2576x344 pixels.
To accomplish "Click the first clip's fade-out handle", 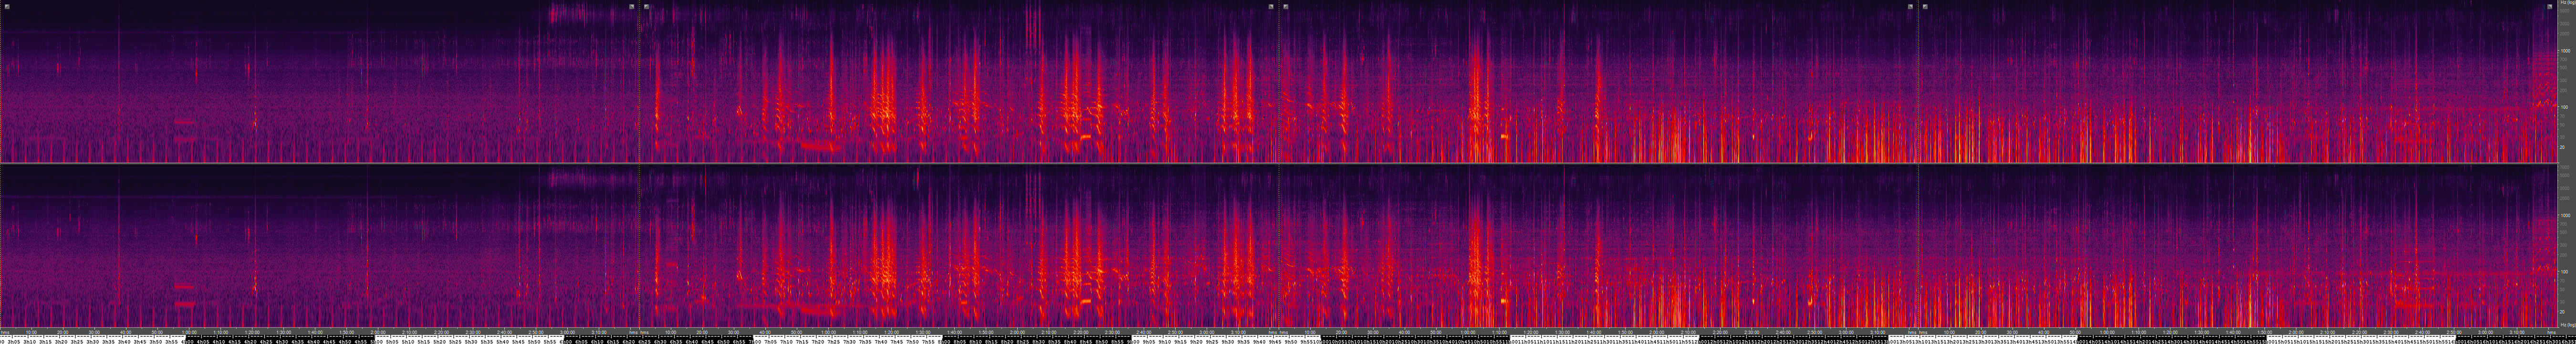I will 632,6.
